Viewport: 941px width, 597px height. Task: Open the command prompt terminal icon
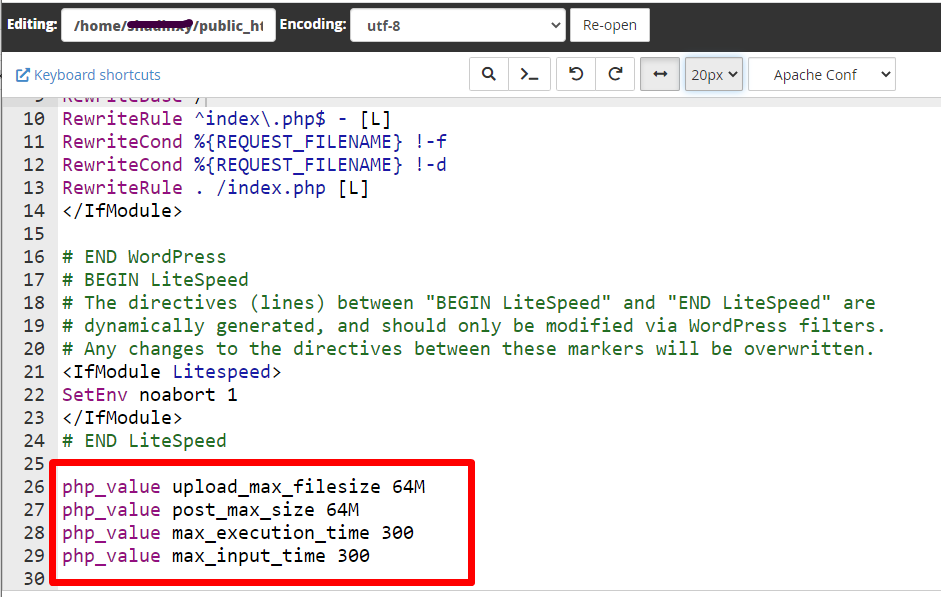[x=529, y=74]
